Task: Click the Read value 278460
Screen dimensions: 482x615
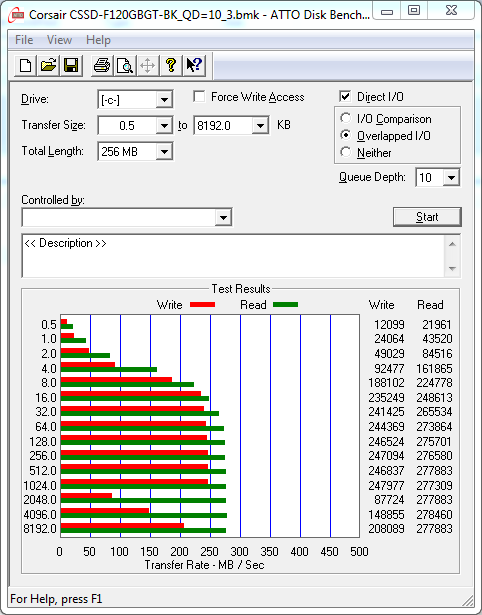Action: click(434, 514)
